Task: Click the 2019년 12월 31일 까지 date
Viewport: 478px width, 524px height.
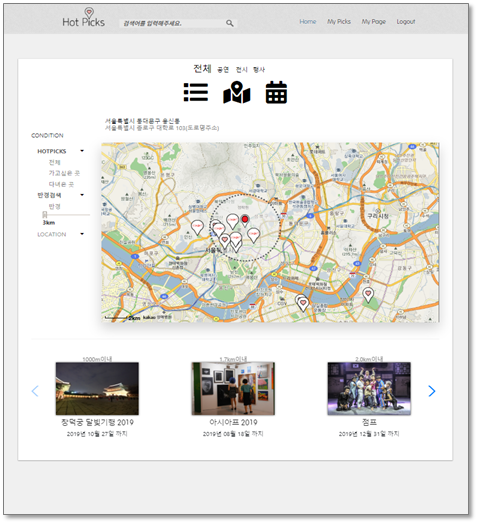Action: tap(369, 434)
